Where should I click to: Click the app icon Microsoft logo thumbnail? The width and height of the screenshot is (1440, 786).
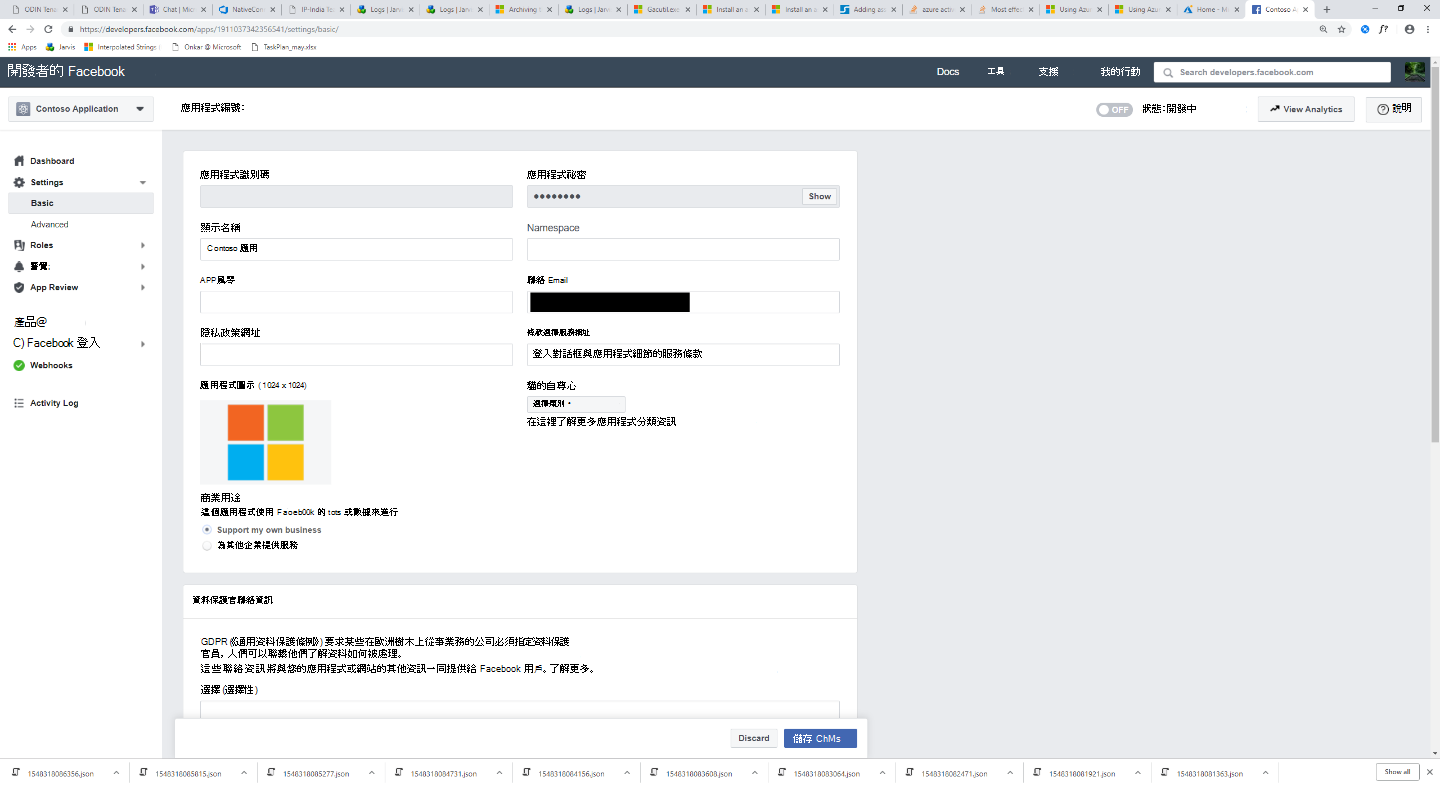click(265, 442)
